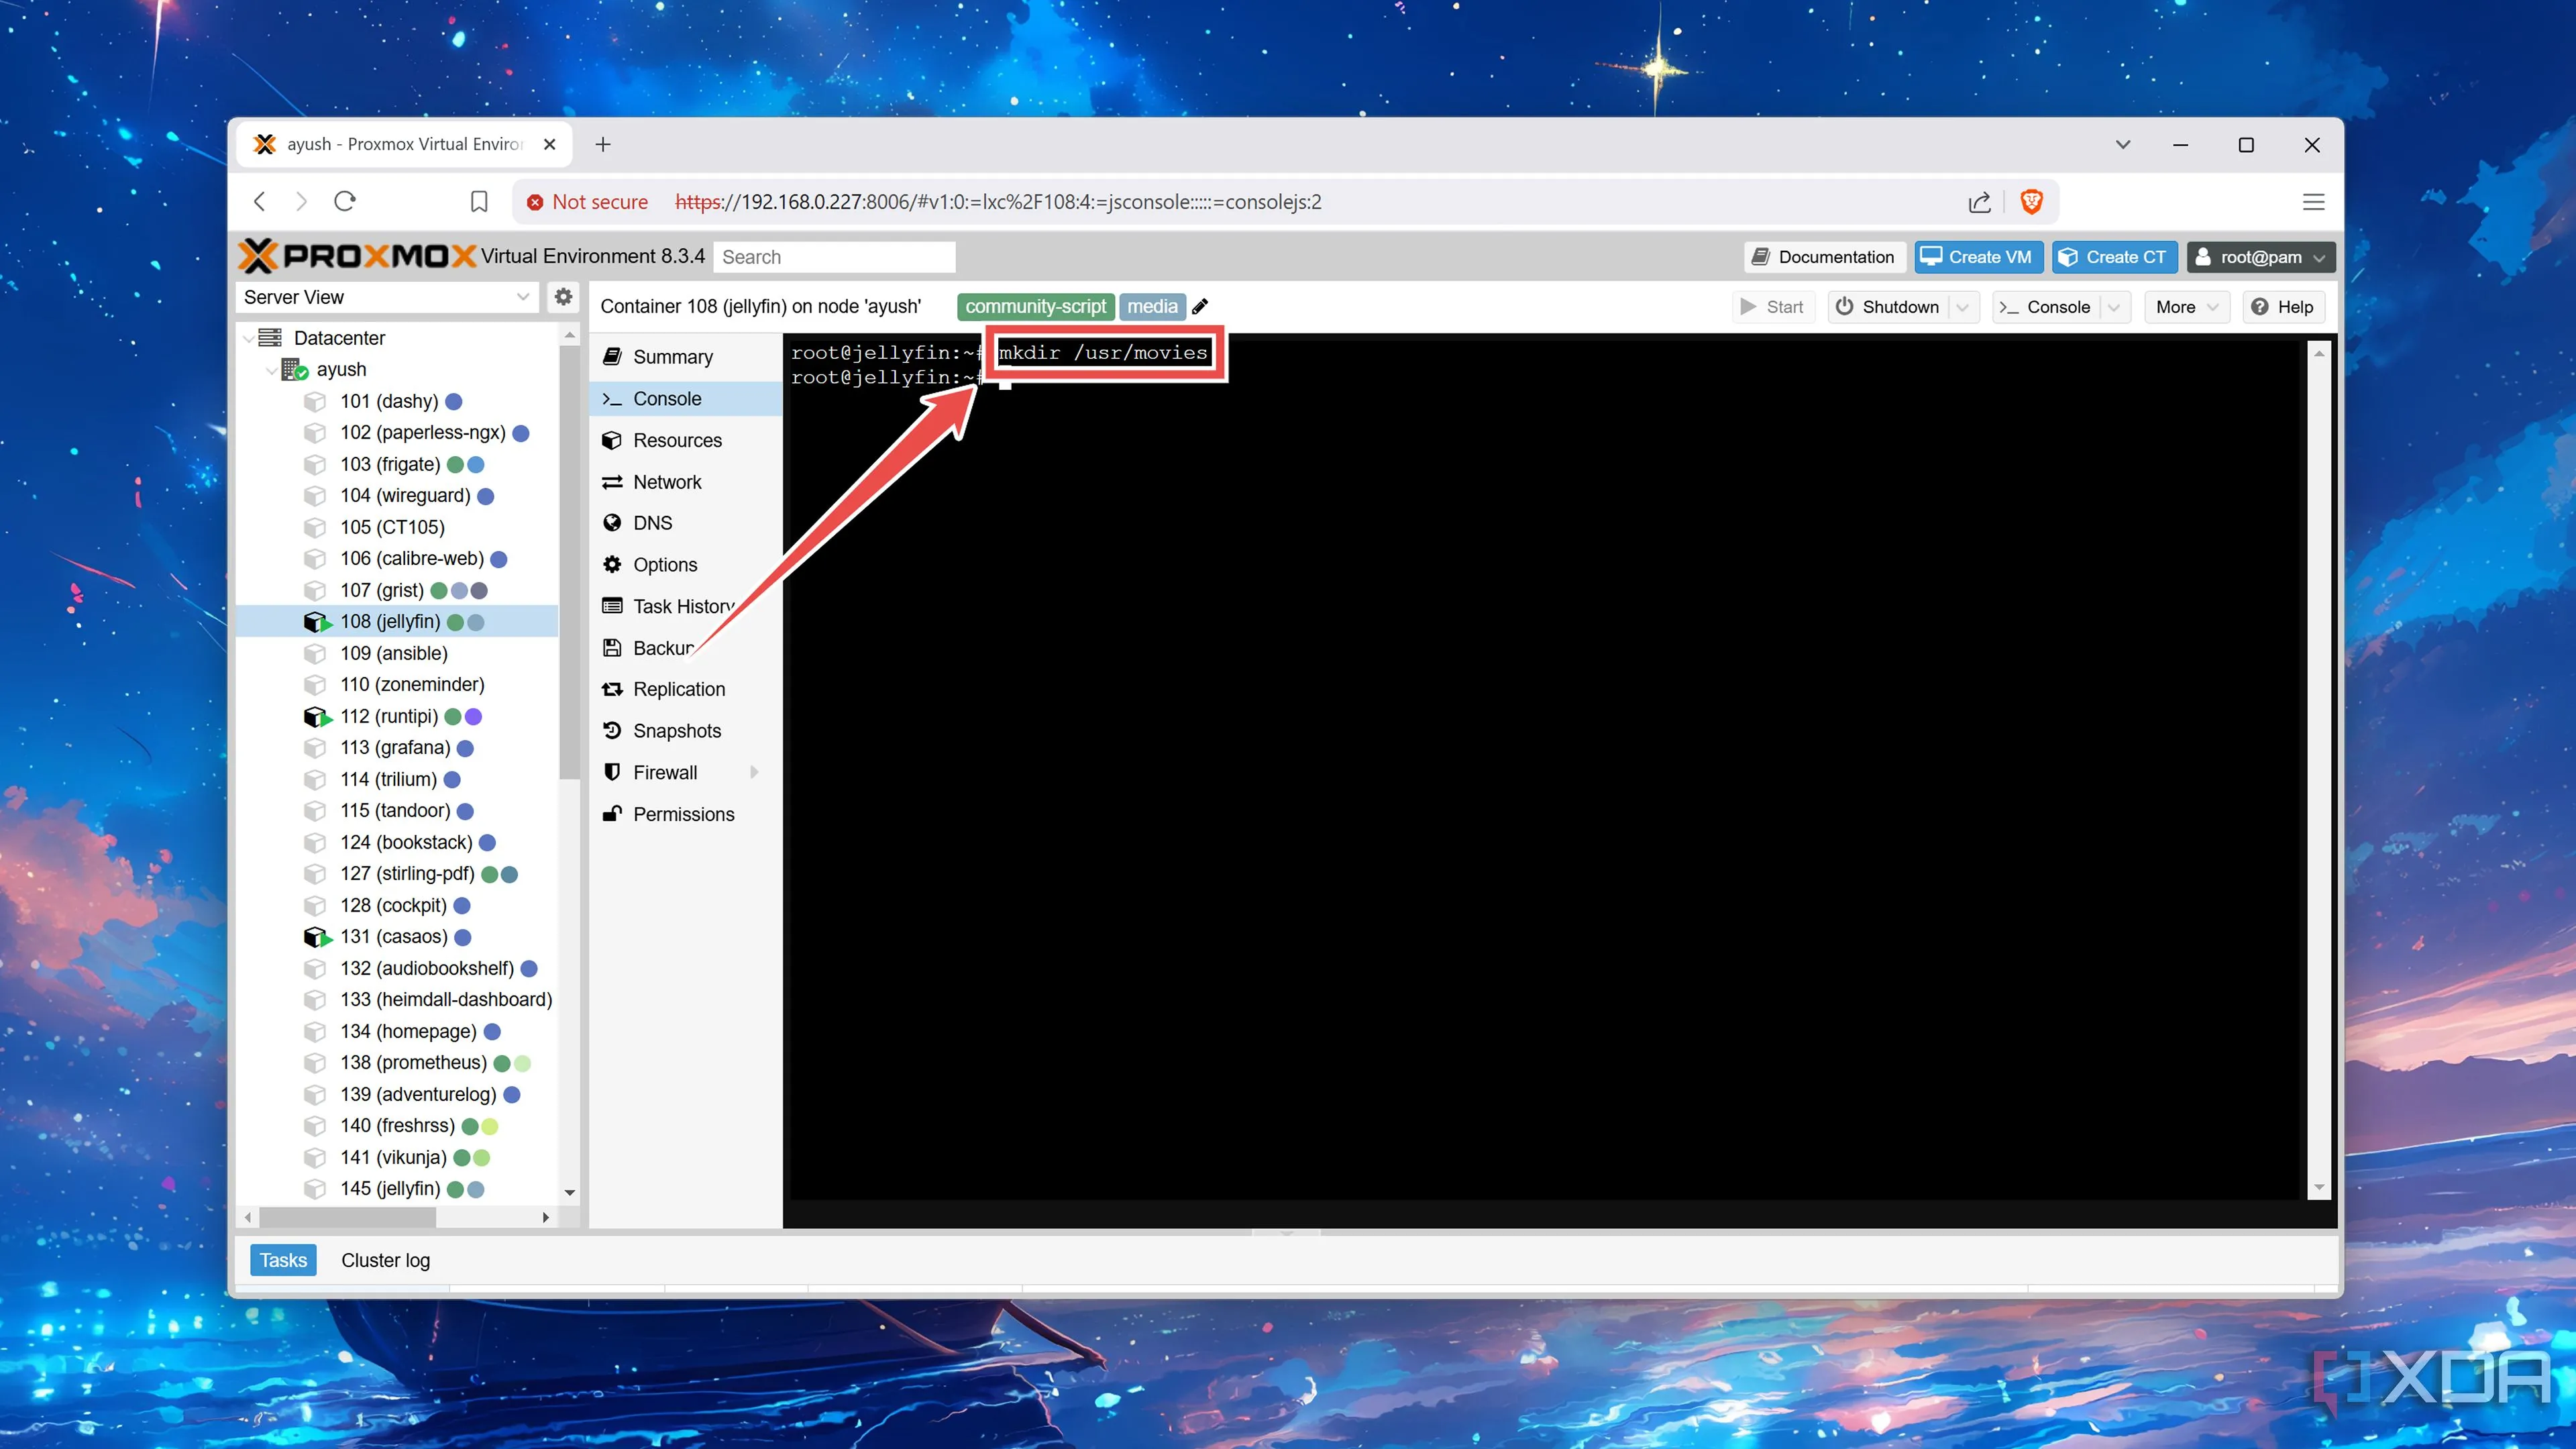This screenshot has height=1449, width=2576.
Task: Open the Server View dropdown
Action: click(386, 297)
